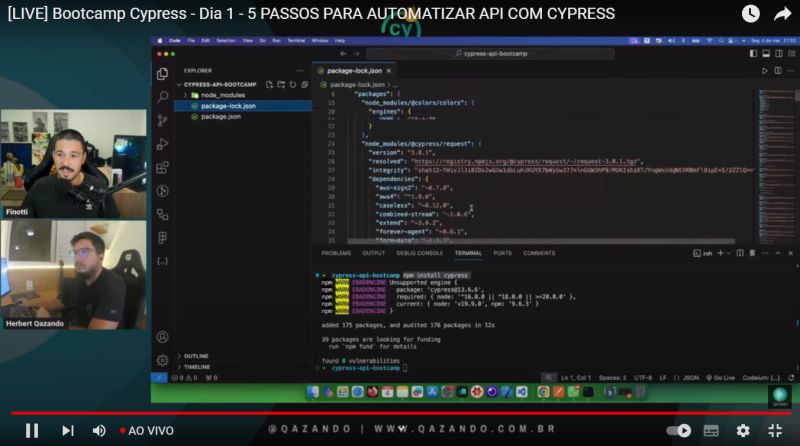The height and width of the screenshot is (446, 800).
Task: Pause the YouTube video
Action: tap(32, 431)
